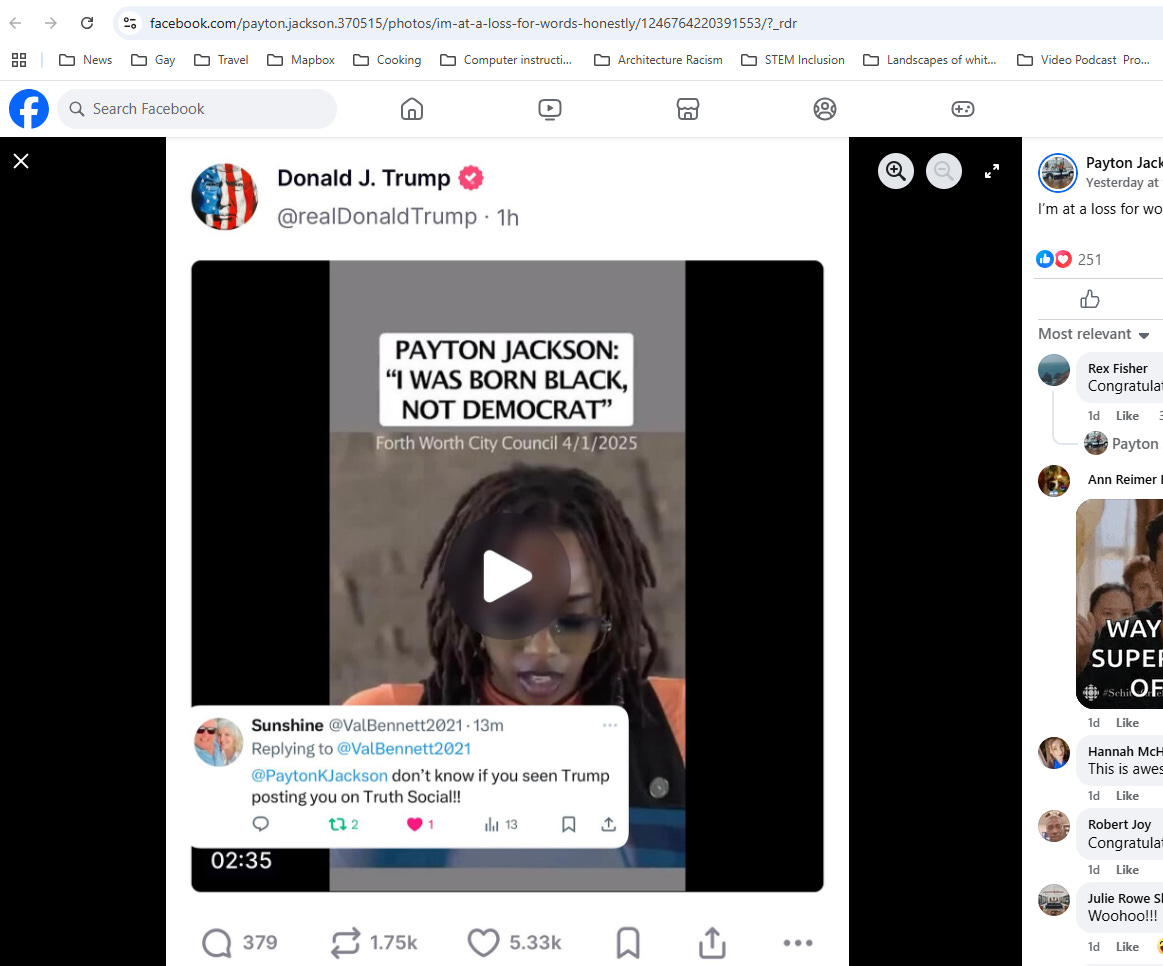Click the @ValBennett2021 replying-to link
Viewport: 1163px width, 966px height.
click(x=404, y=749)
